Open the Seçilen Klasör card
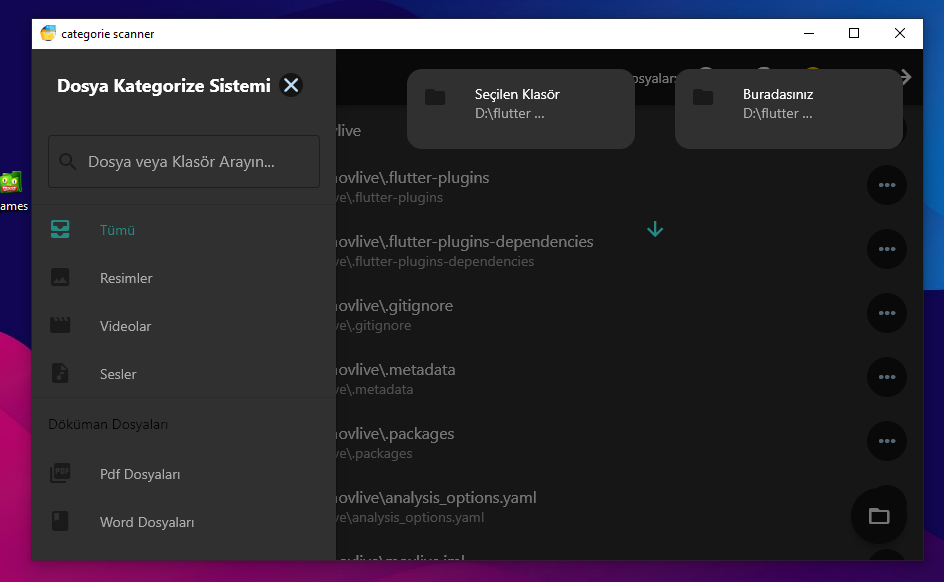Image resolution: width=944 pixels, height=582 pixels. pos(521,109)
